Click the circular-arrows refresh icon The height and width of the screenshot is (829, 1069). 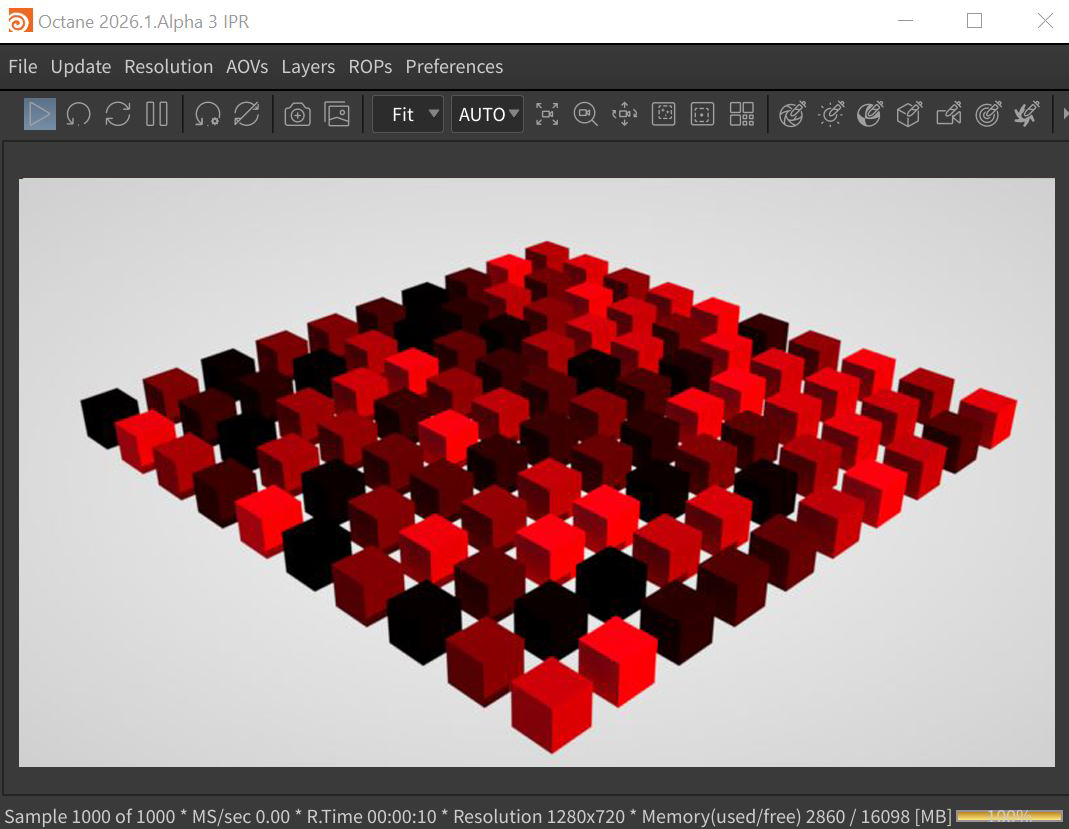pyautogui.click(x=118, y=114)
